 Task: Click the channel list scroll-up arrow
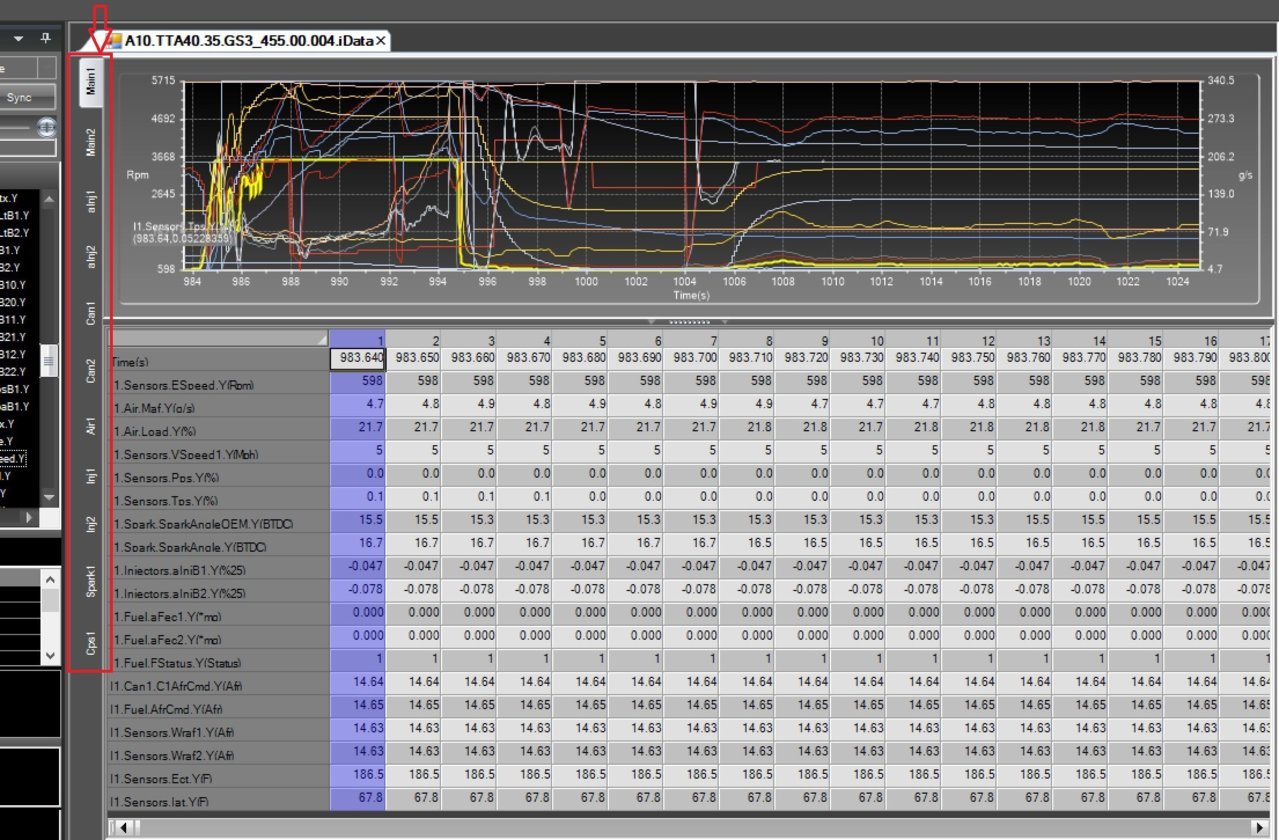(49, 197)
